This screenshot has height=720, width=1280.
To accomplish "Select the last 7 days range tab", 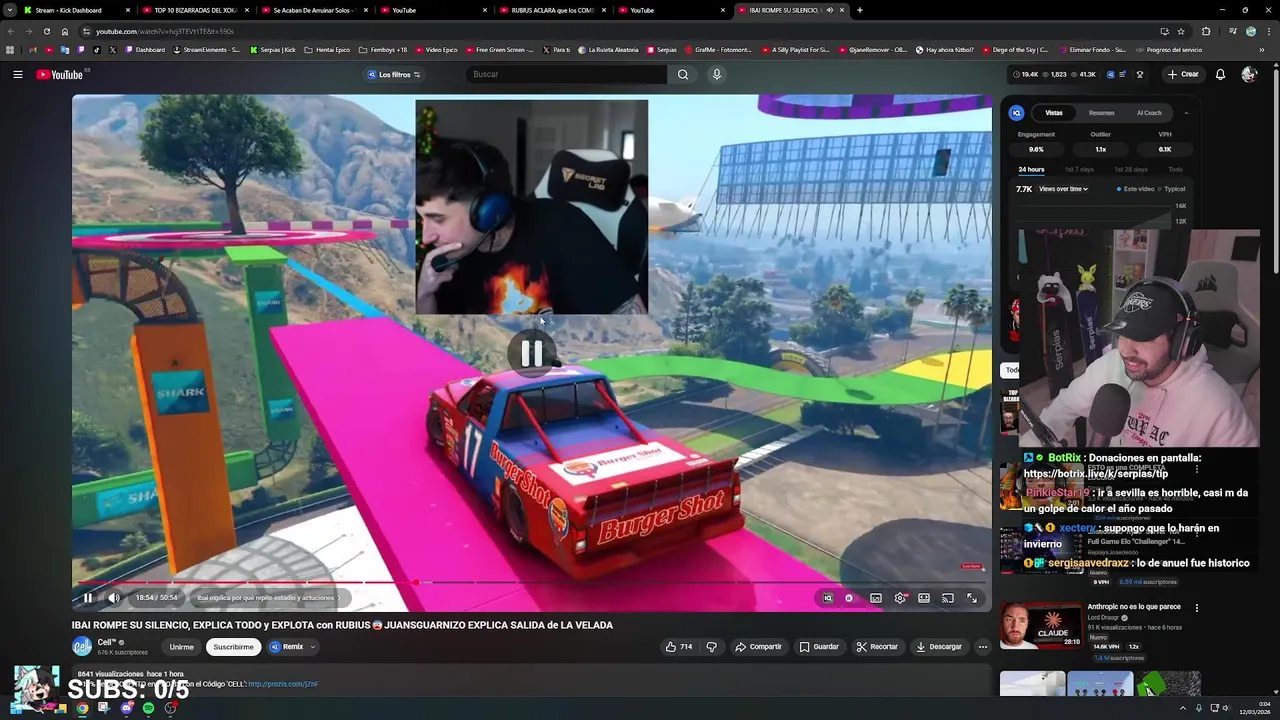I will 1079,170.
